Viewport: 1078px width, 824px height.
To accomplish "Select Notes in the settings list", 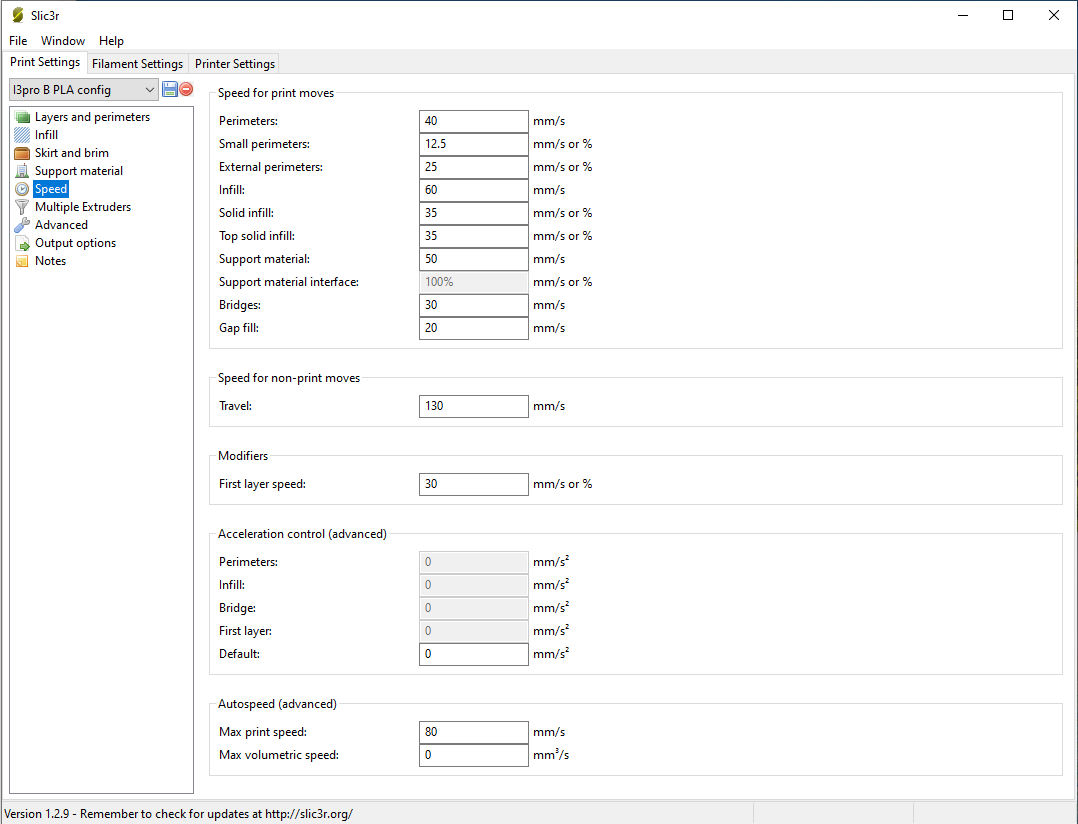I will coord(50,261).
